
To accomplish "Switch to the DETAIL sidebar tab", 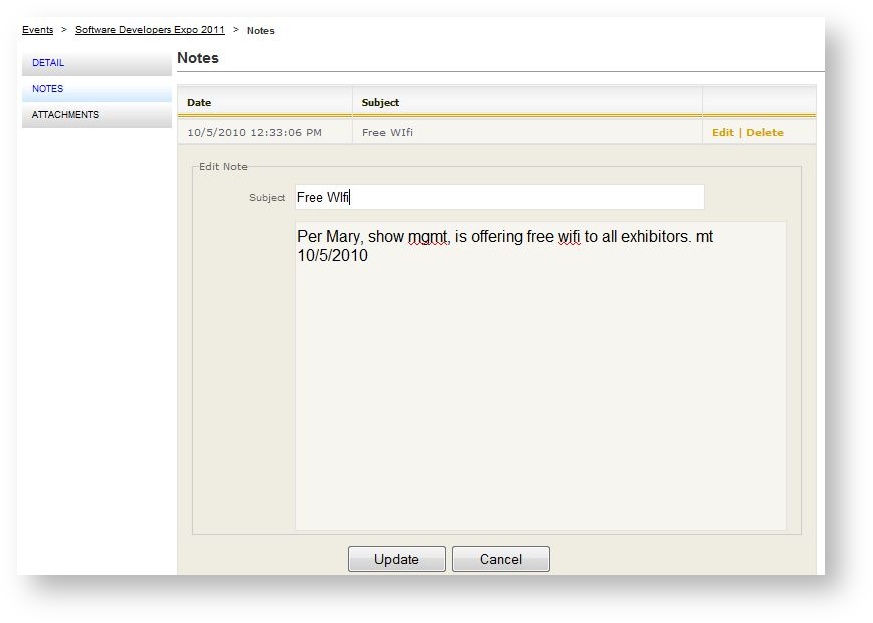I will click(x=48, y=63).
